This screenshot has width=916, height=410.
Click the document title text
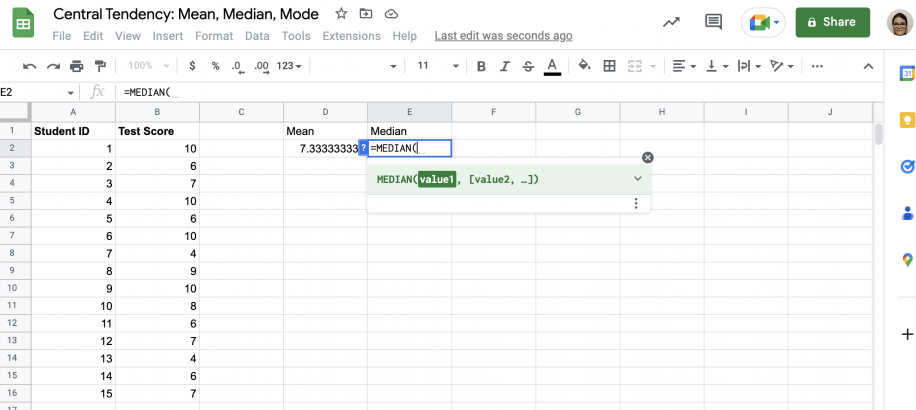point(186,14)
